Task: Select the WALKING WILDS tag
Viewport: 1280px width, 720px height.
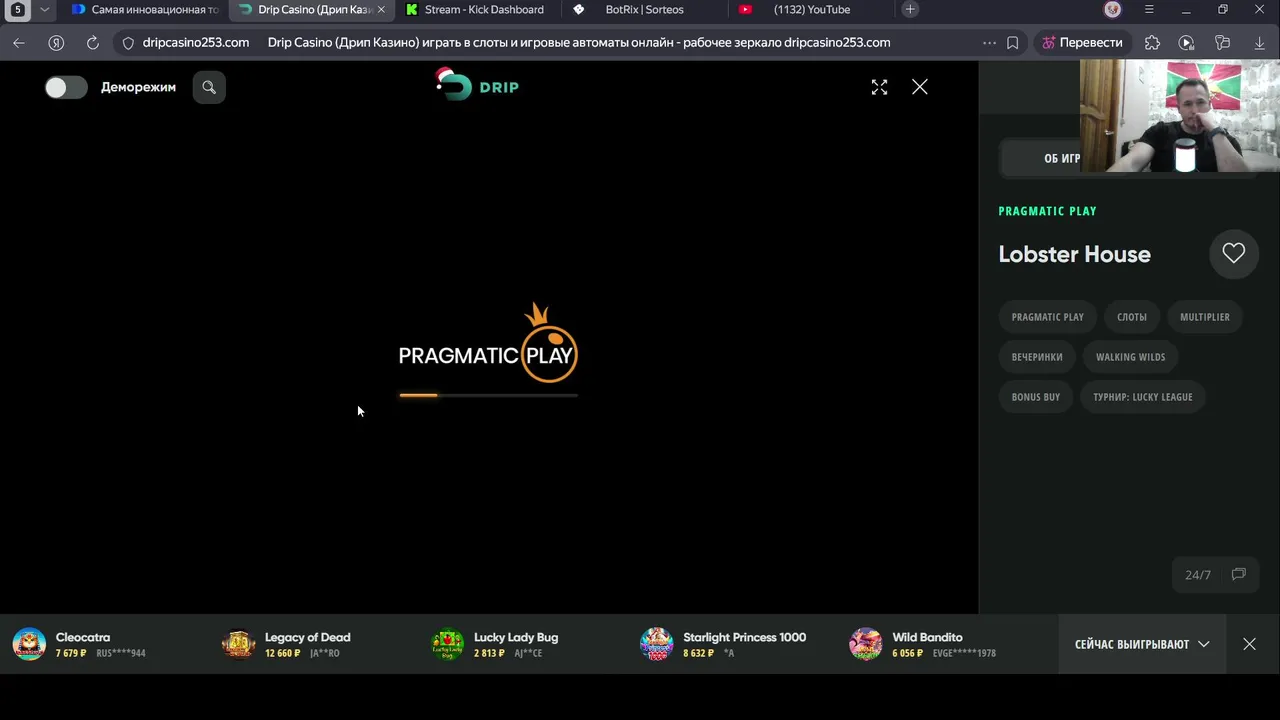Action: click(1130, 357)
